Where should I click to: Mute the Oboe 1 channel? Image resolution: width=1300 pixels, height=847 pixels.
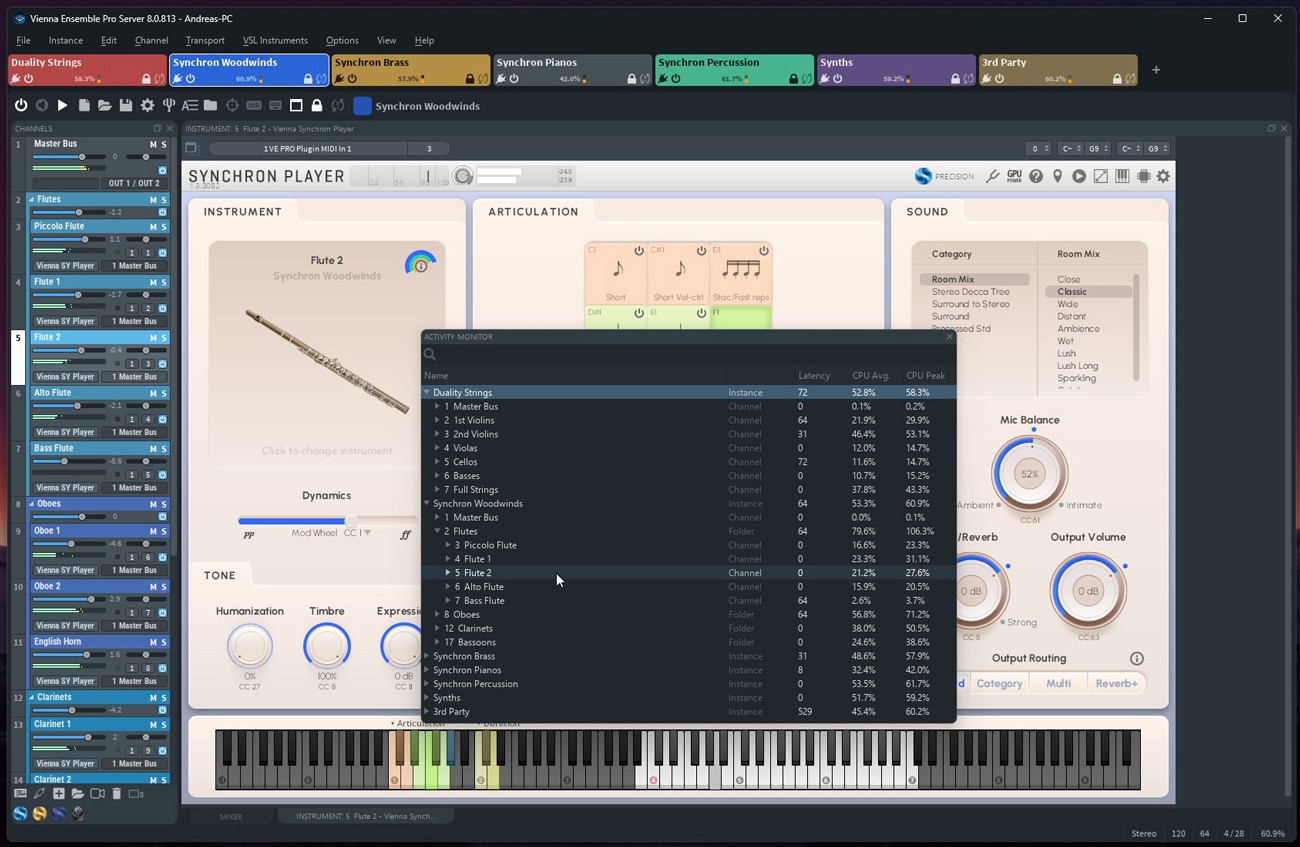(153, 531)
